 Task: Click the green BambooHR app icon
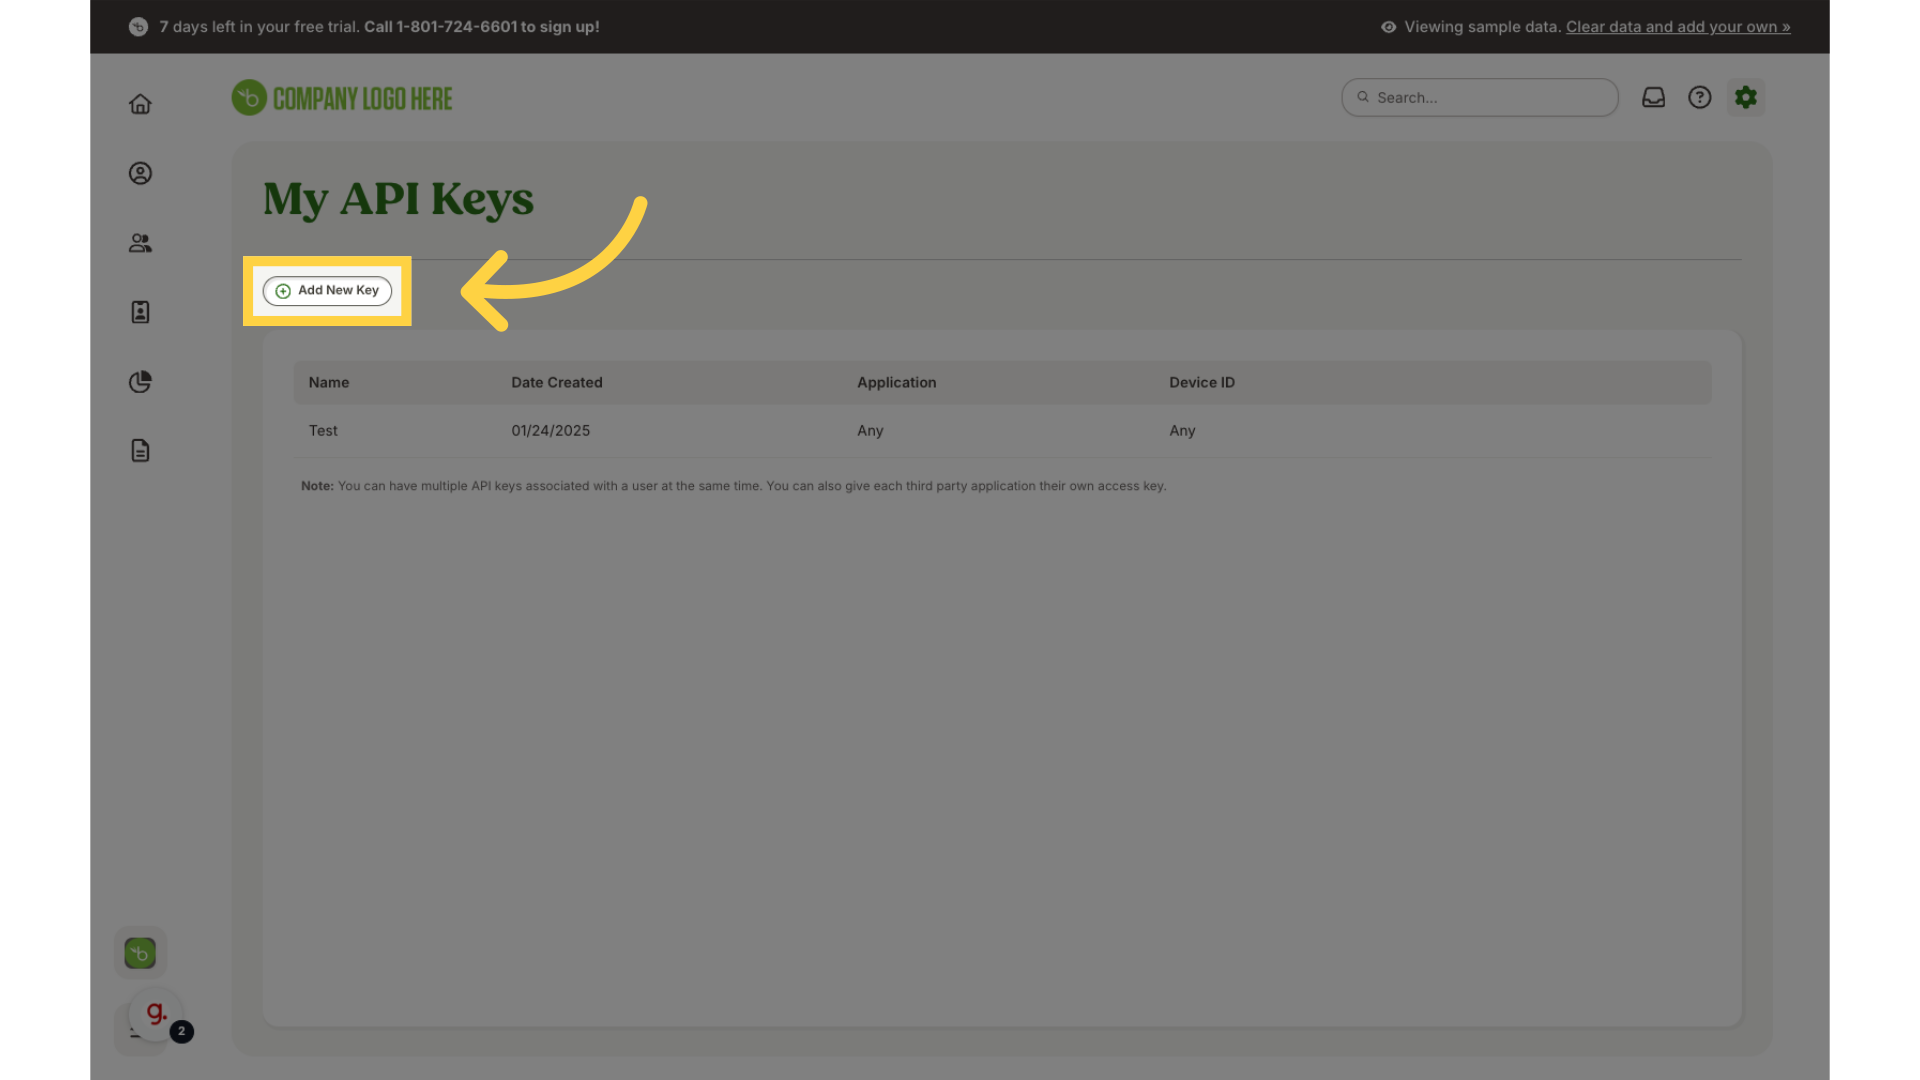point(140,953)
